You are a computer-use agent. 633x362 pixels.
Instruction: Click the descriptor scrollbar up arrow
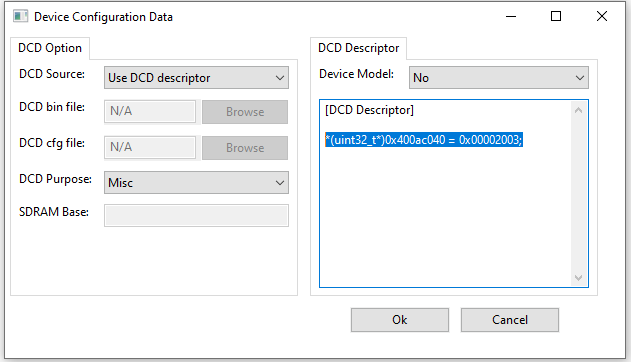point(579,110)
